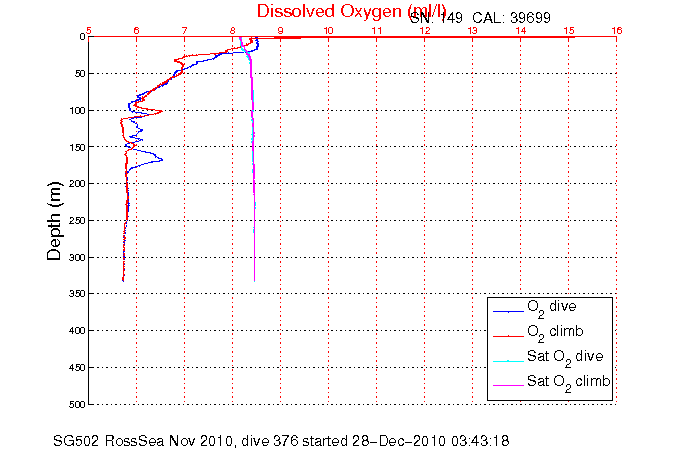This screenshot has height=454, width=681.
Task: Click depth tick label 100
Action: (77, 111)
